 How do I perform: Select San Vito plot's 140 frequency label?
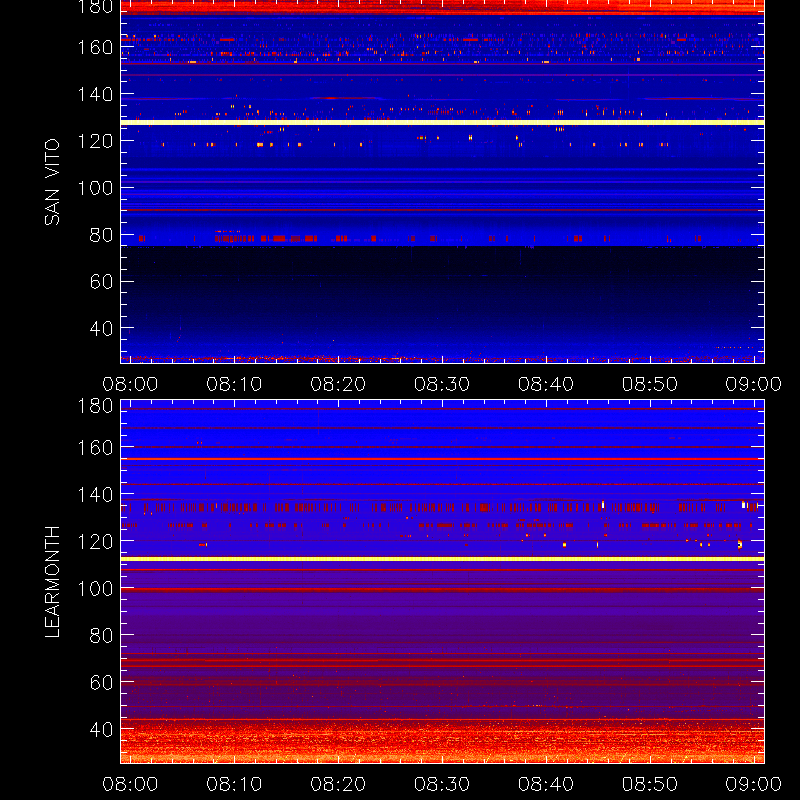[x=95, y=94]
